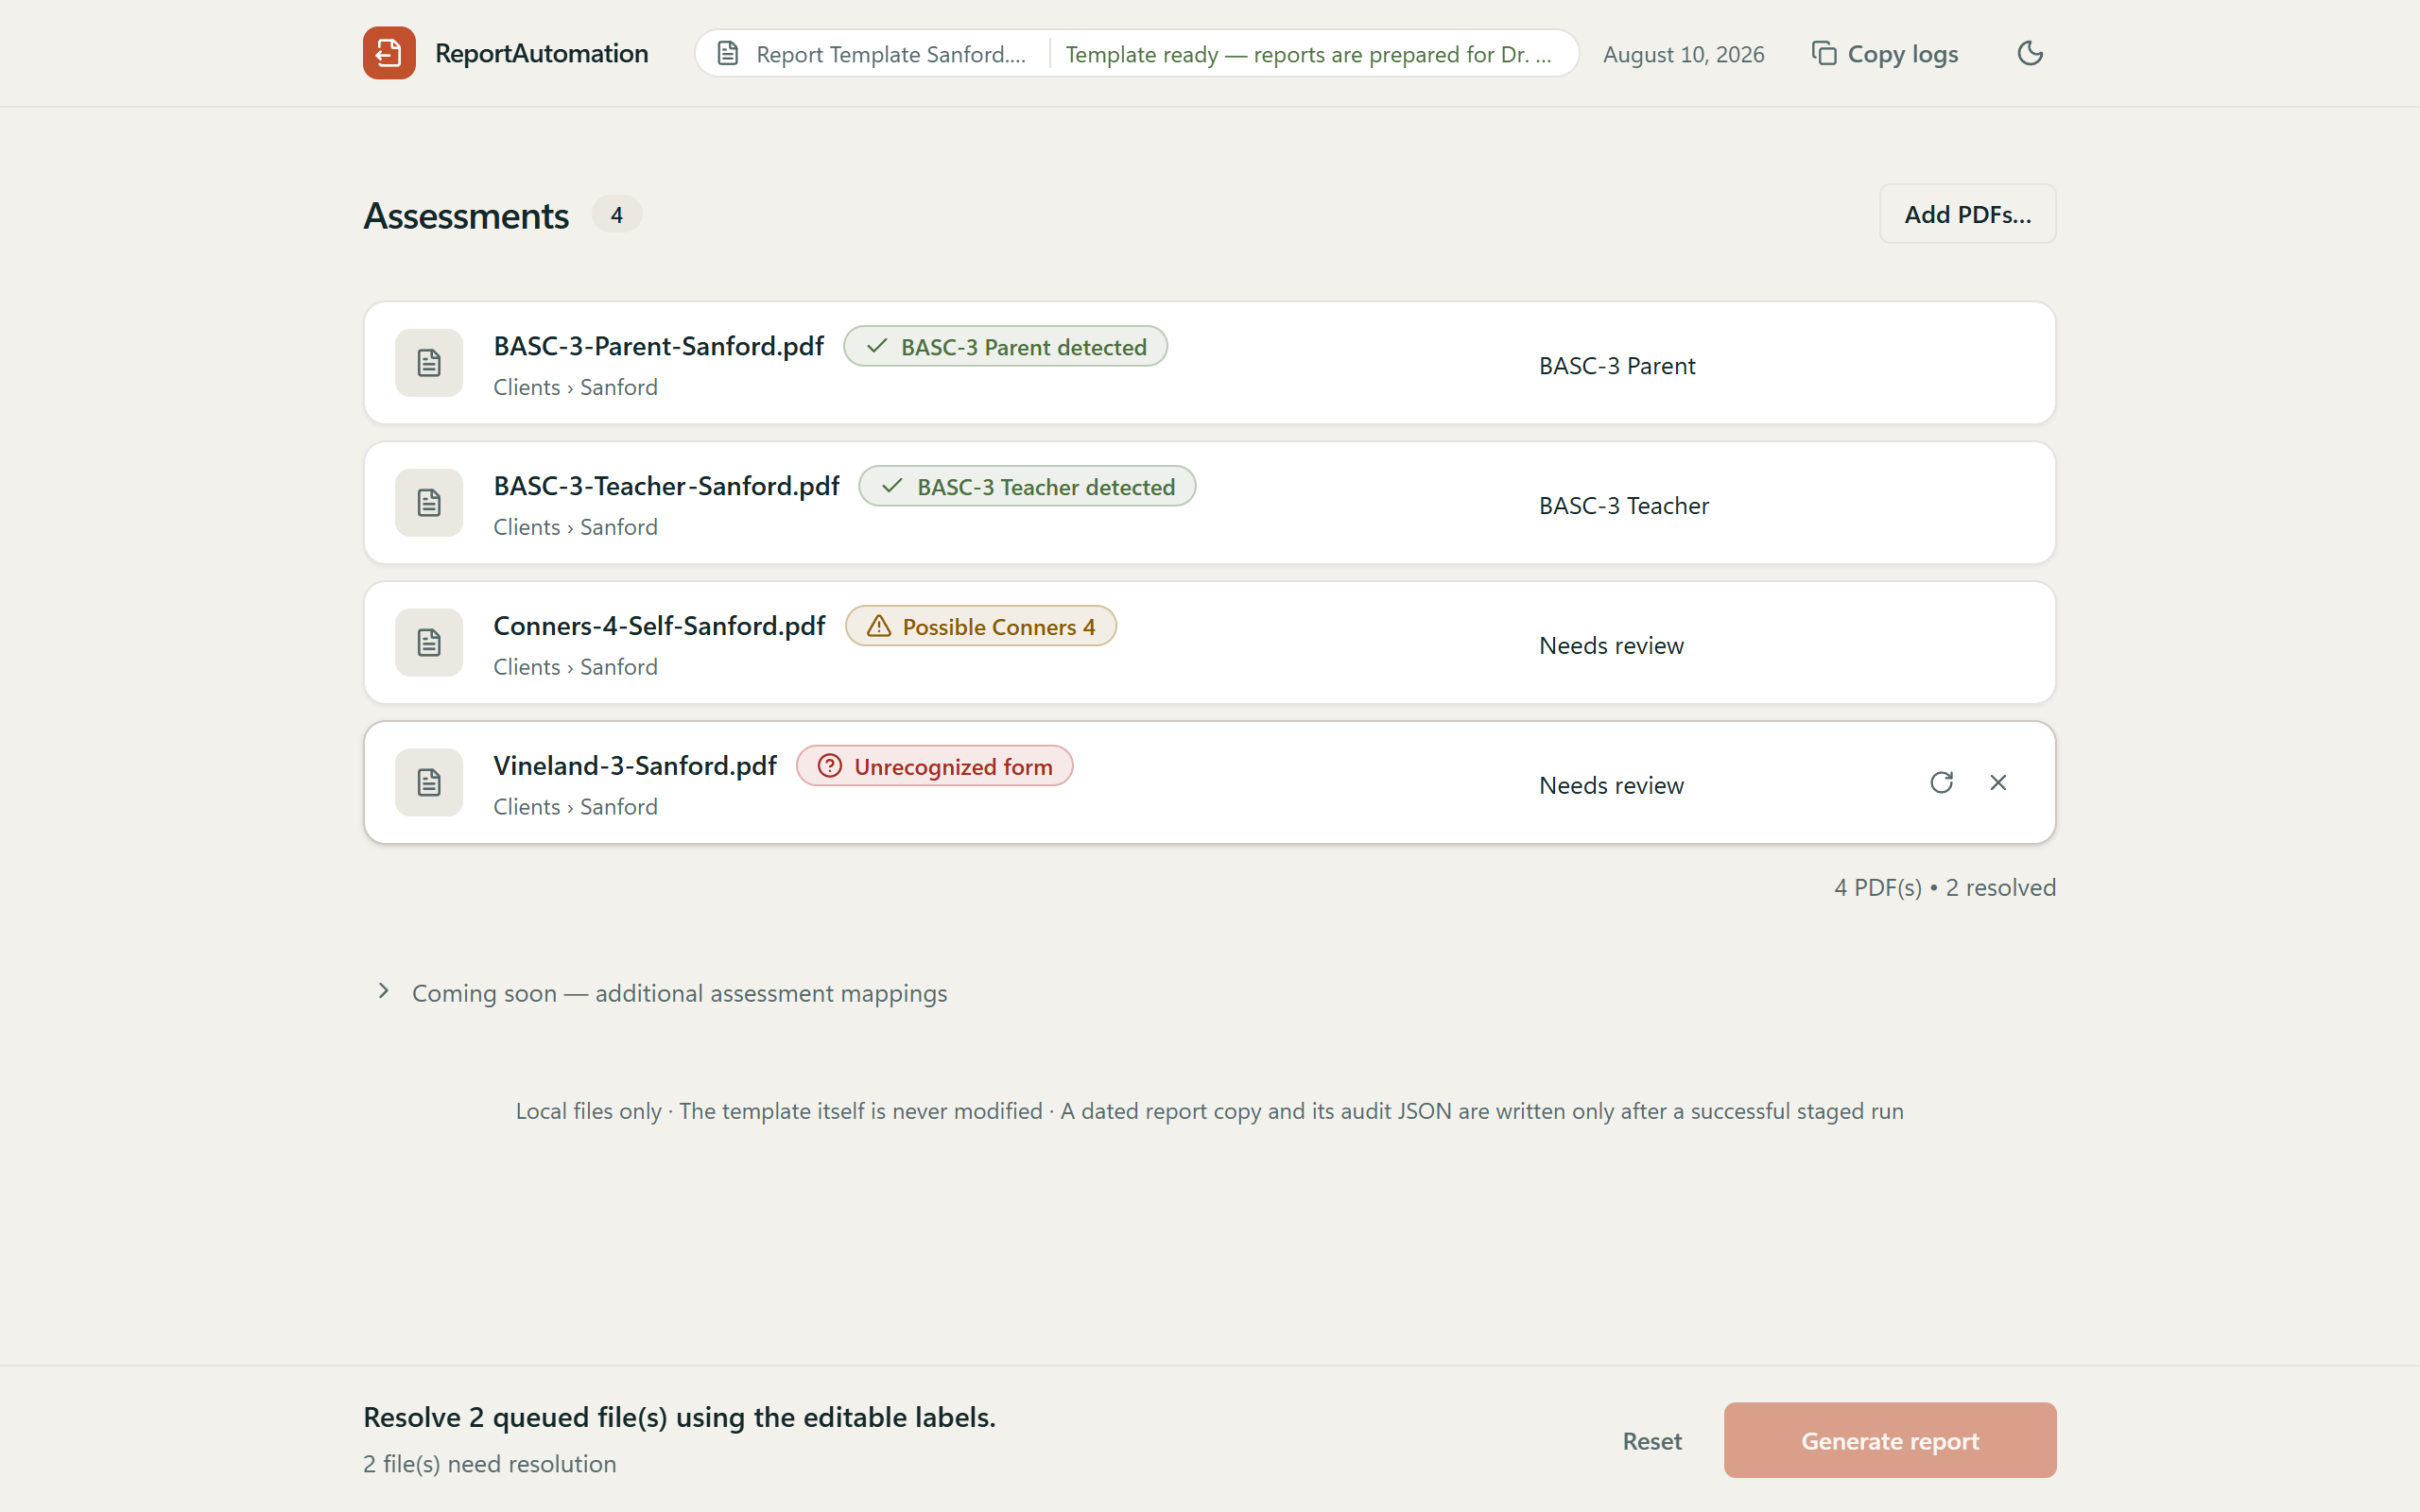The width and height of the screenshot is (2420, 1512).
Task: Click the warning triangle in Possible Conners 4 badge
Action: 878,626
